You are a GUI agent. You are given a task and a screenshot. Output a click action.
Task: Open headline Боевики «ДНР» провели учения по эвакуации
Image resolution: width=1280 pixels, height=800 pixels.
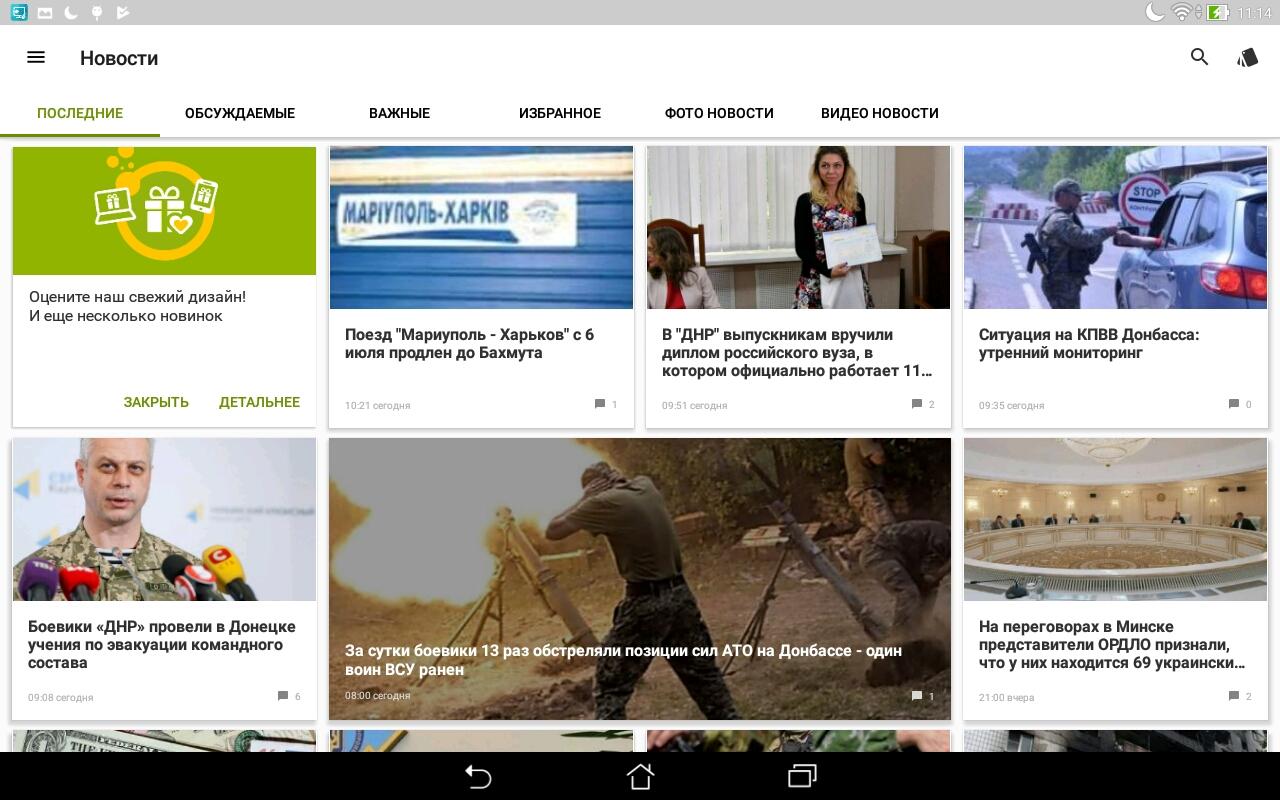(162, 644)
